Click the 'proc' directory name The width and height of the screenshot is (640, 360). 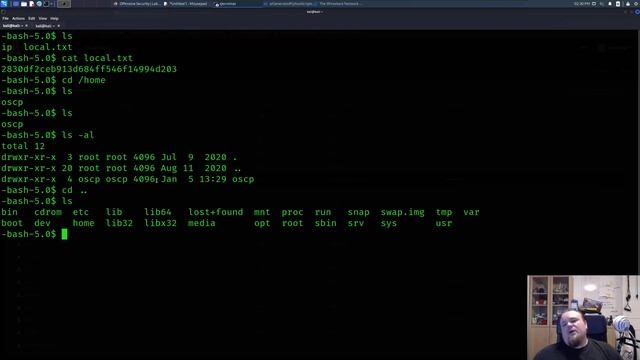tap(292, 212)
